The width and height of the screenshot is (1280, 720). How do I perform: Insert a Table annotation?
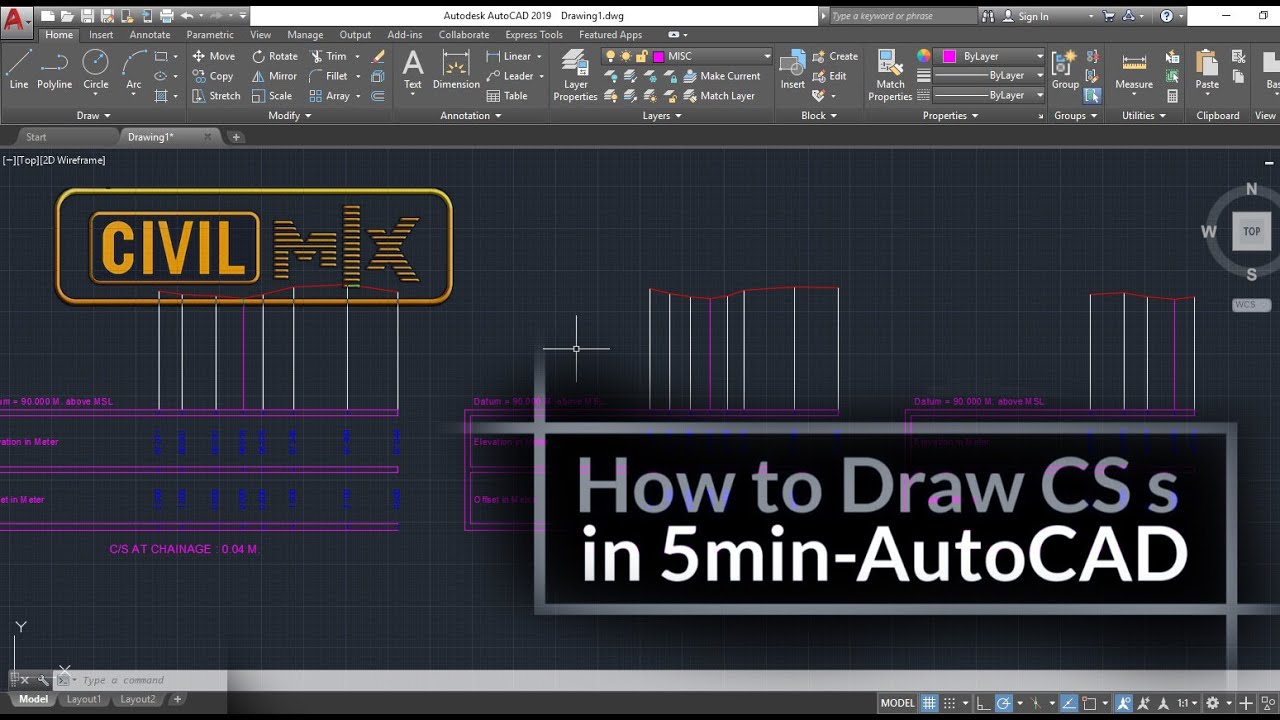click(507, 96)
